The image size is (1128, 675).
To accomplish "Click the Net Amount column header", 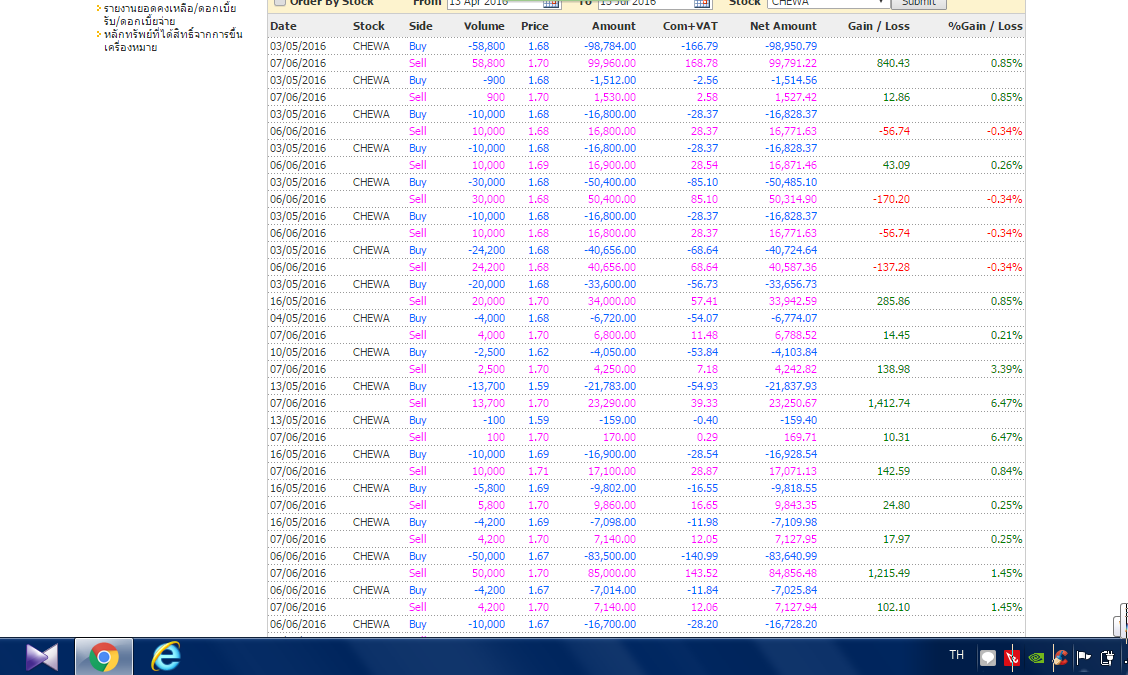I will point(783,27).
